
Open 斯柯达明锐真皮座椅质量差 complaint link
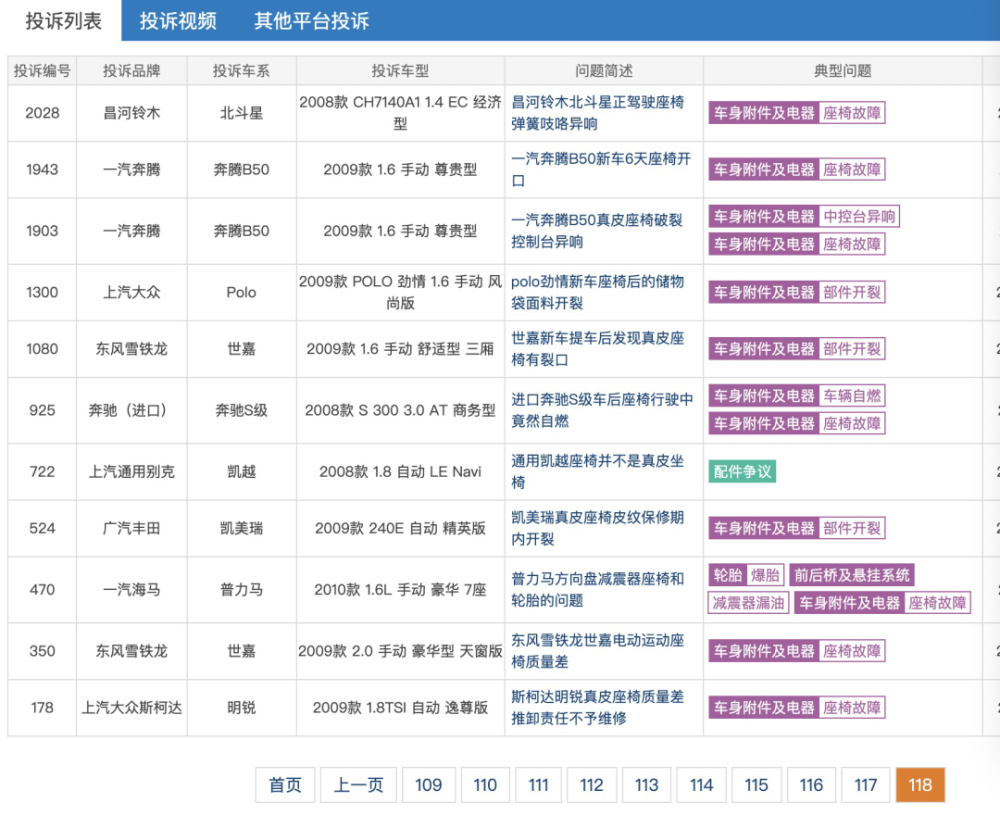click(x=598, y=708)
